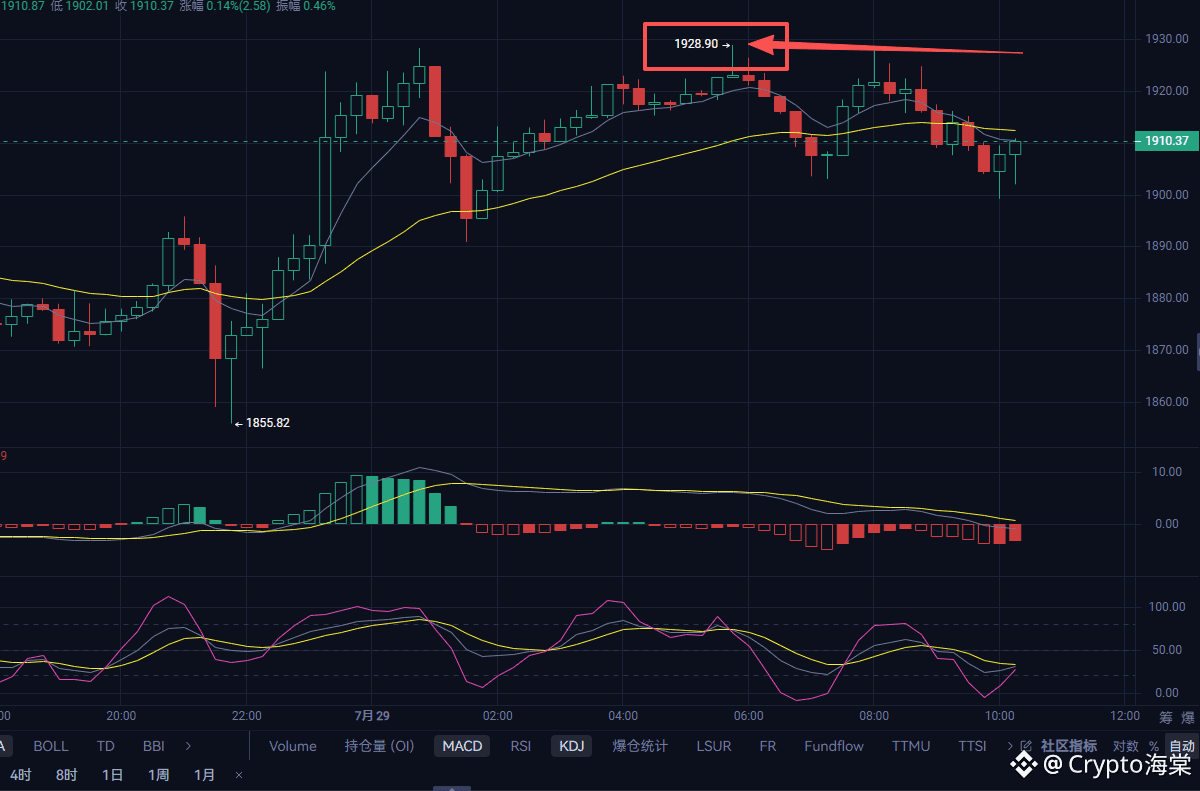The height and width of the screenshot is (791, 1200).
Task: Select the 1周 timeframe
Action: click(159, 775)
